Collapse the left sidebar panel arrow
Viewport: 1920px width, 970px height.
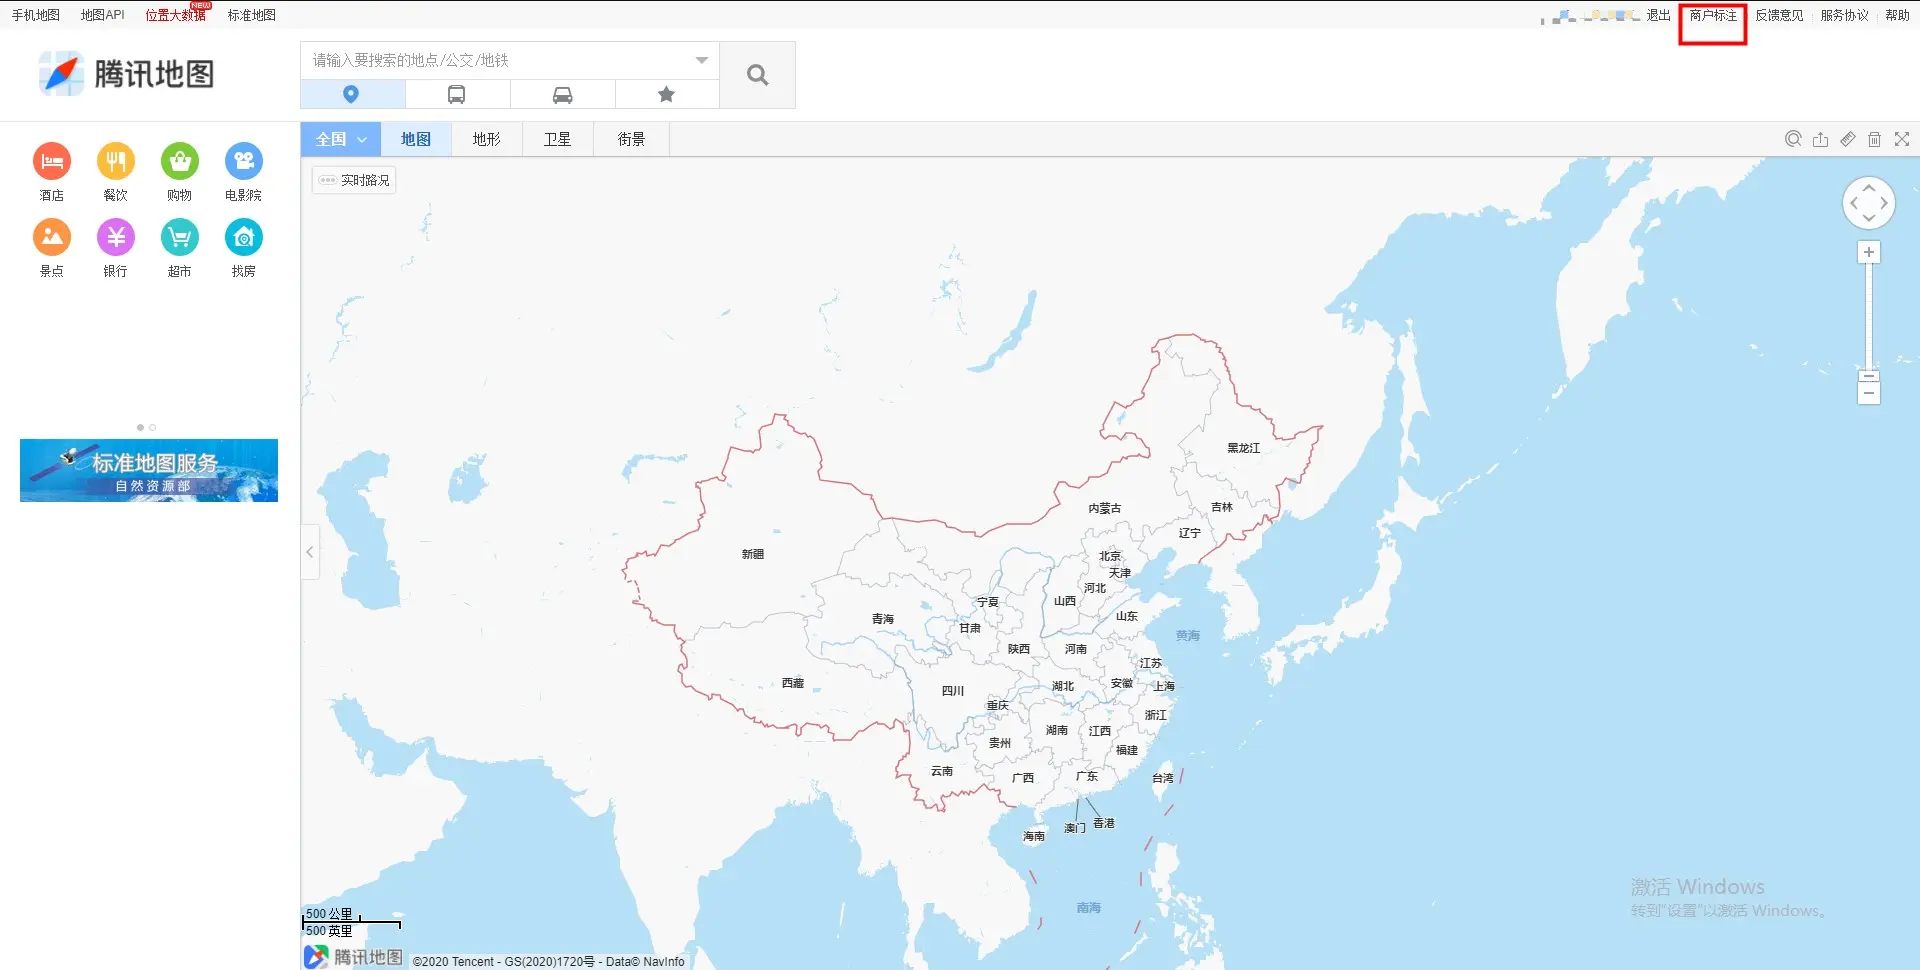pos(310,552)
